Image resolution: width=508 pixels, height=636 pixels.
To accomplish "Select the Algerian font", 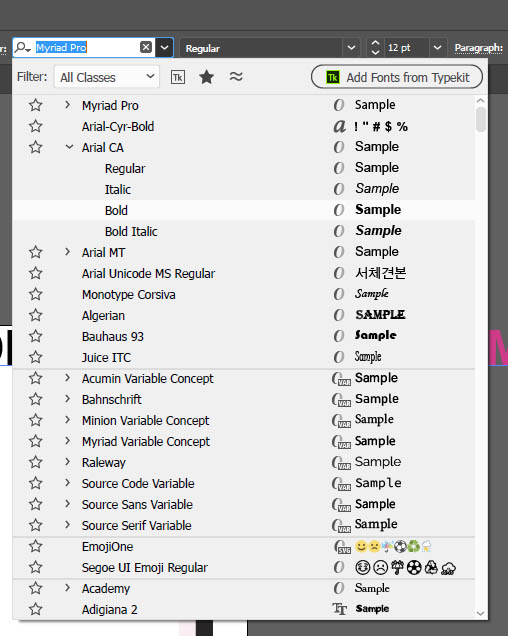I will tap(103, 316).
